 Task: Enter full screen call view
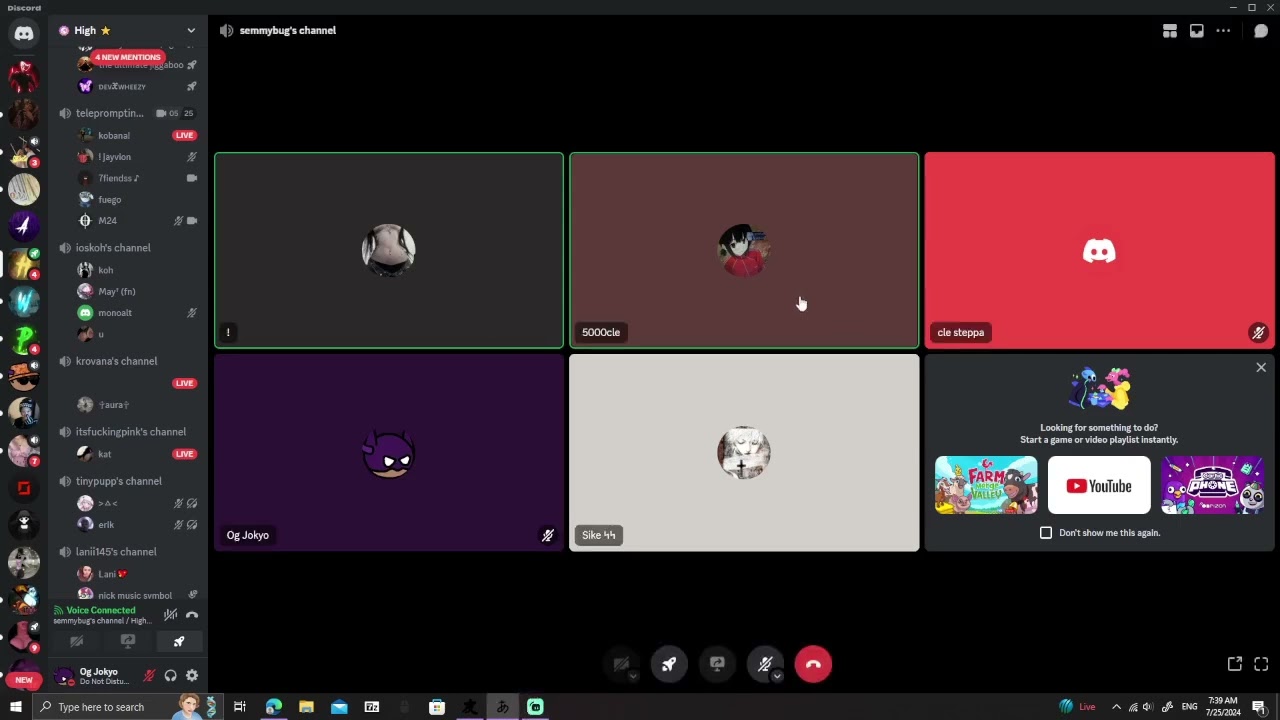click(x=1261, y=664)
